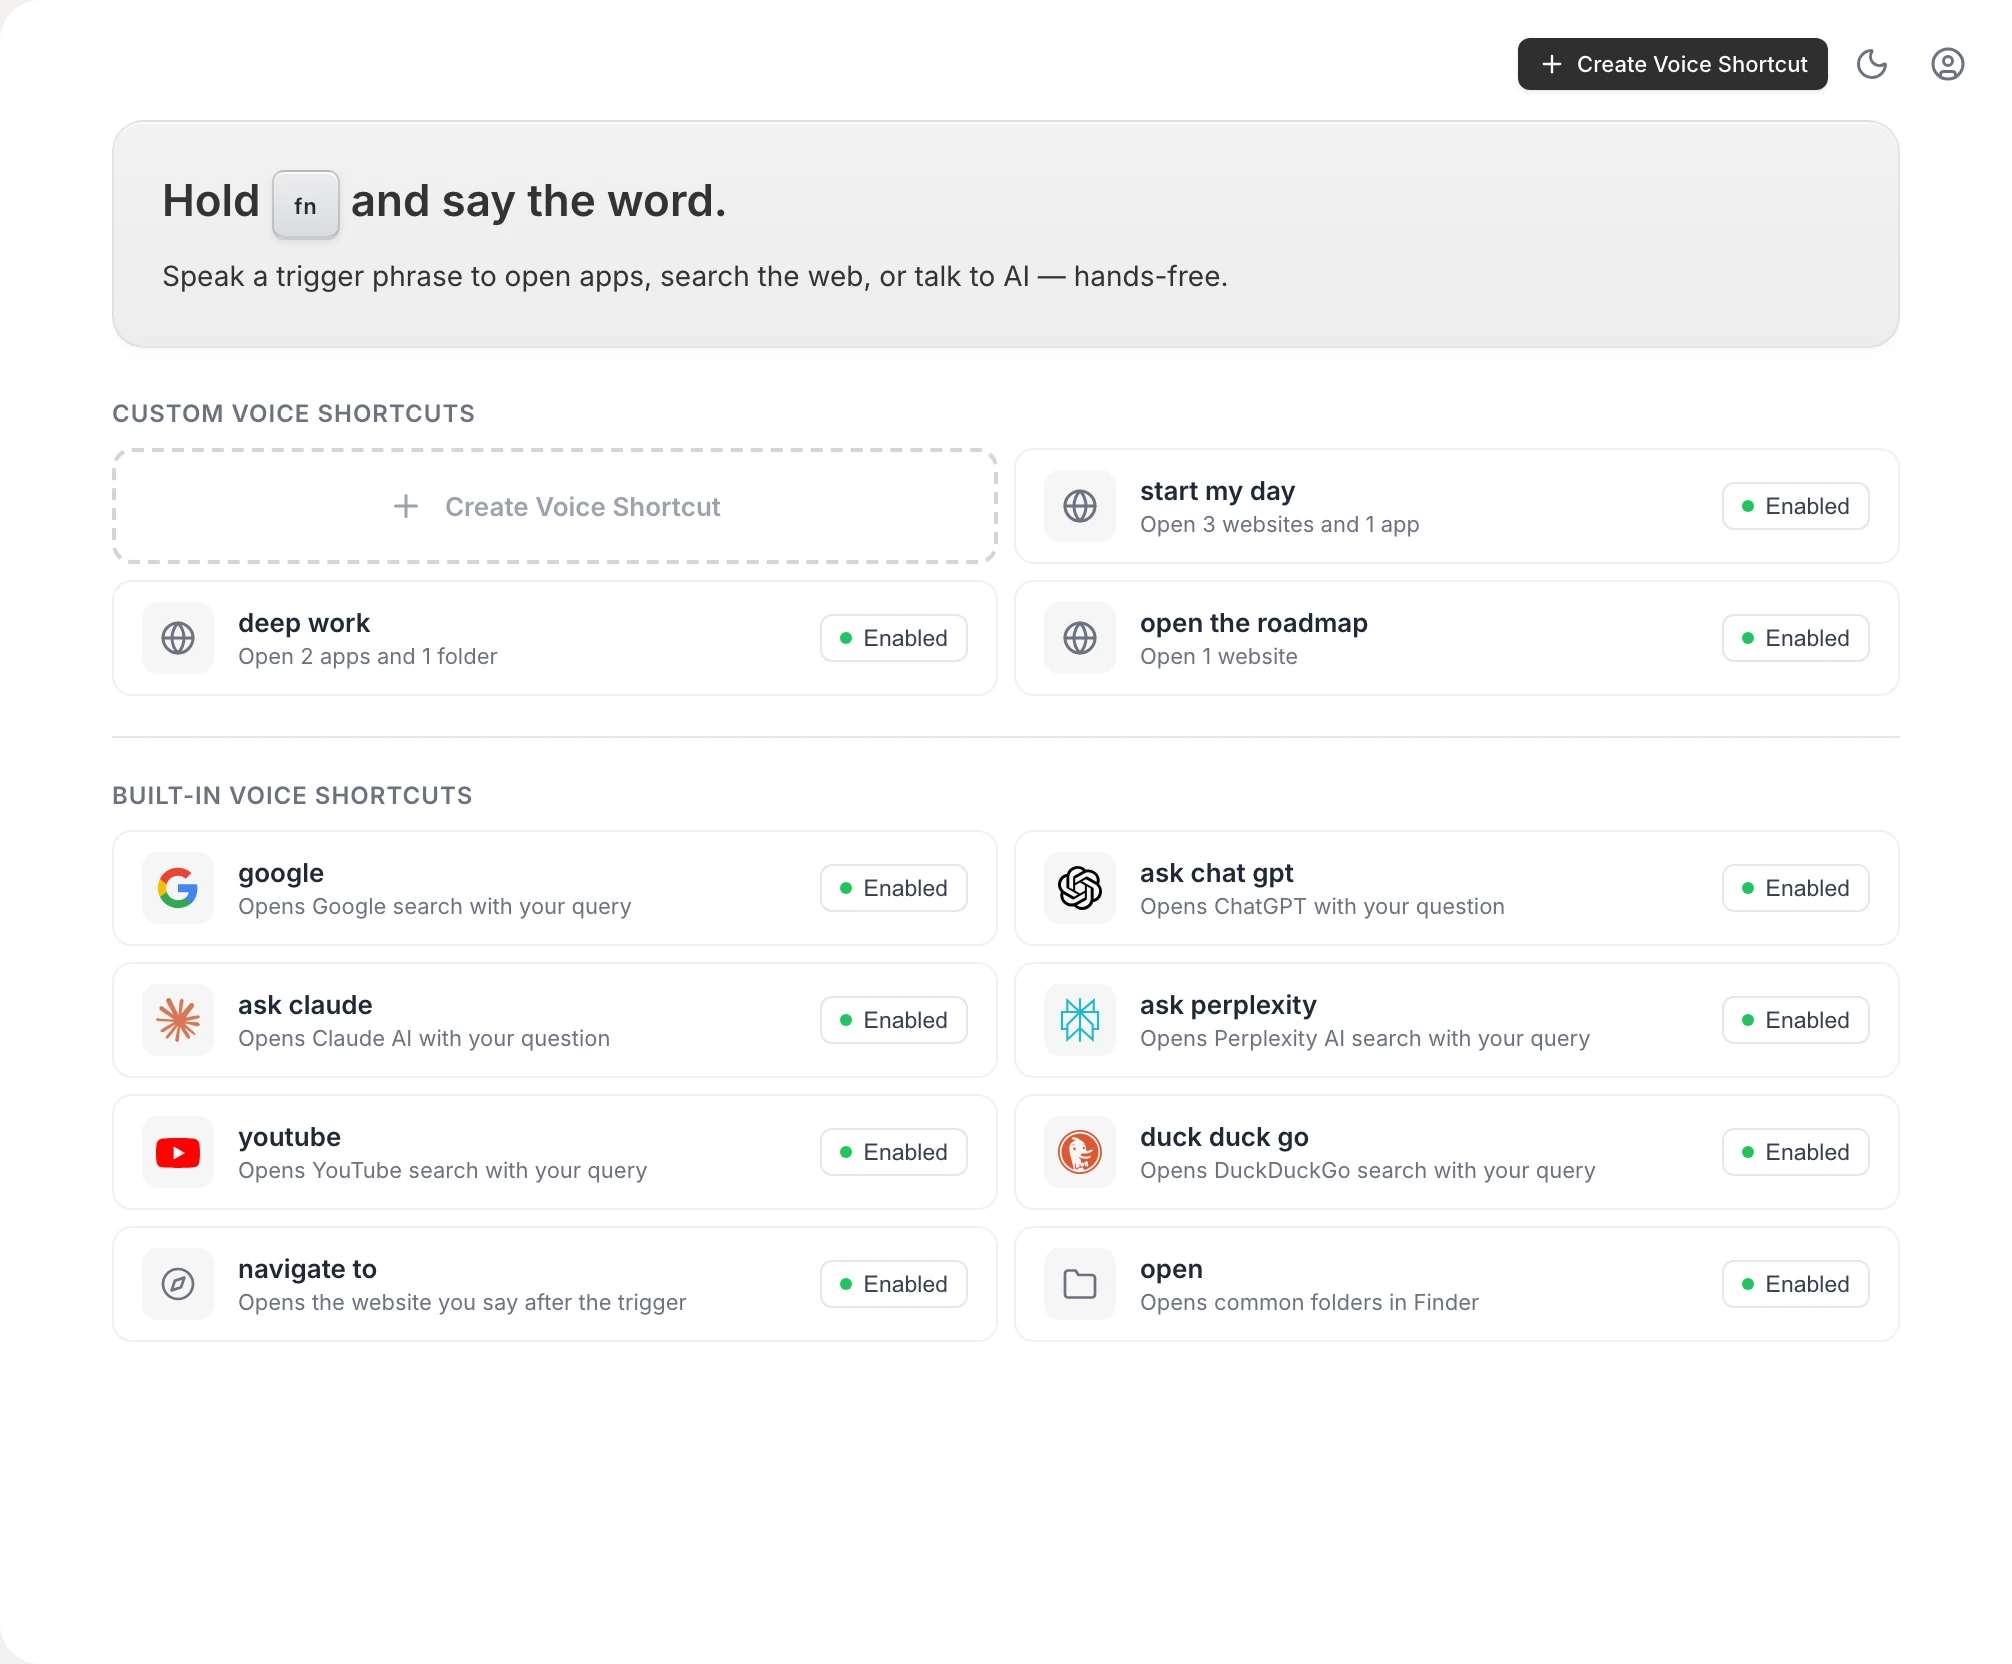The height and width of the screenshot is (1664, 2012).
Task: Click the Custom Voice Shortcuts heading
Action: coord(293,413)
